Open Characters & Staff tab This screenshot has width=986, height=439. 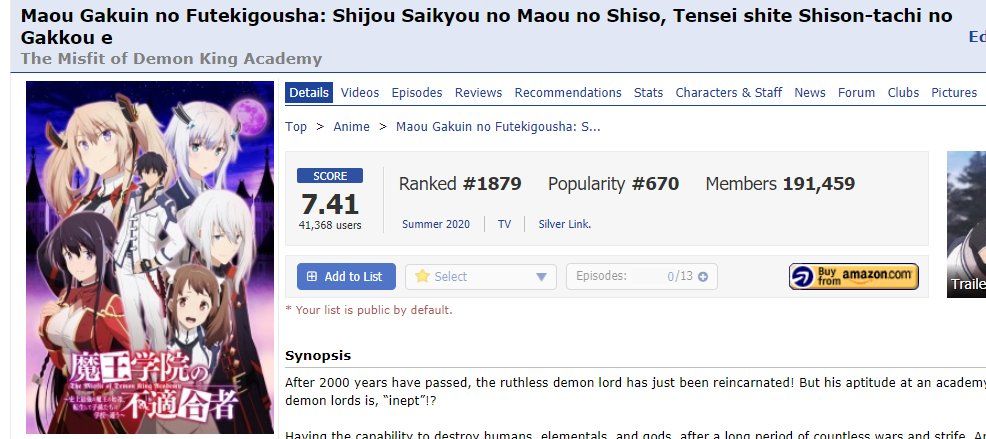(x=728, y=93)
